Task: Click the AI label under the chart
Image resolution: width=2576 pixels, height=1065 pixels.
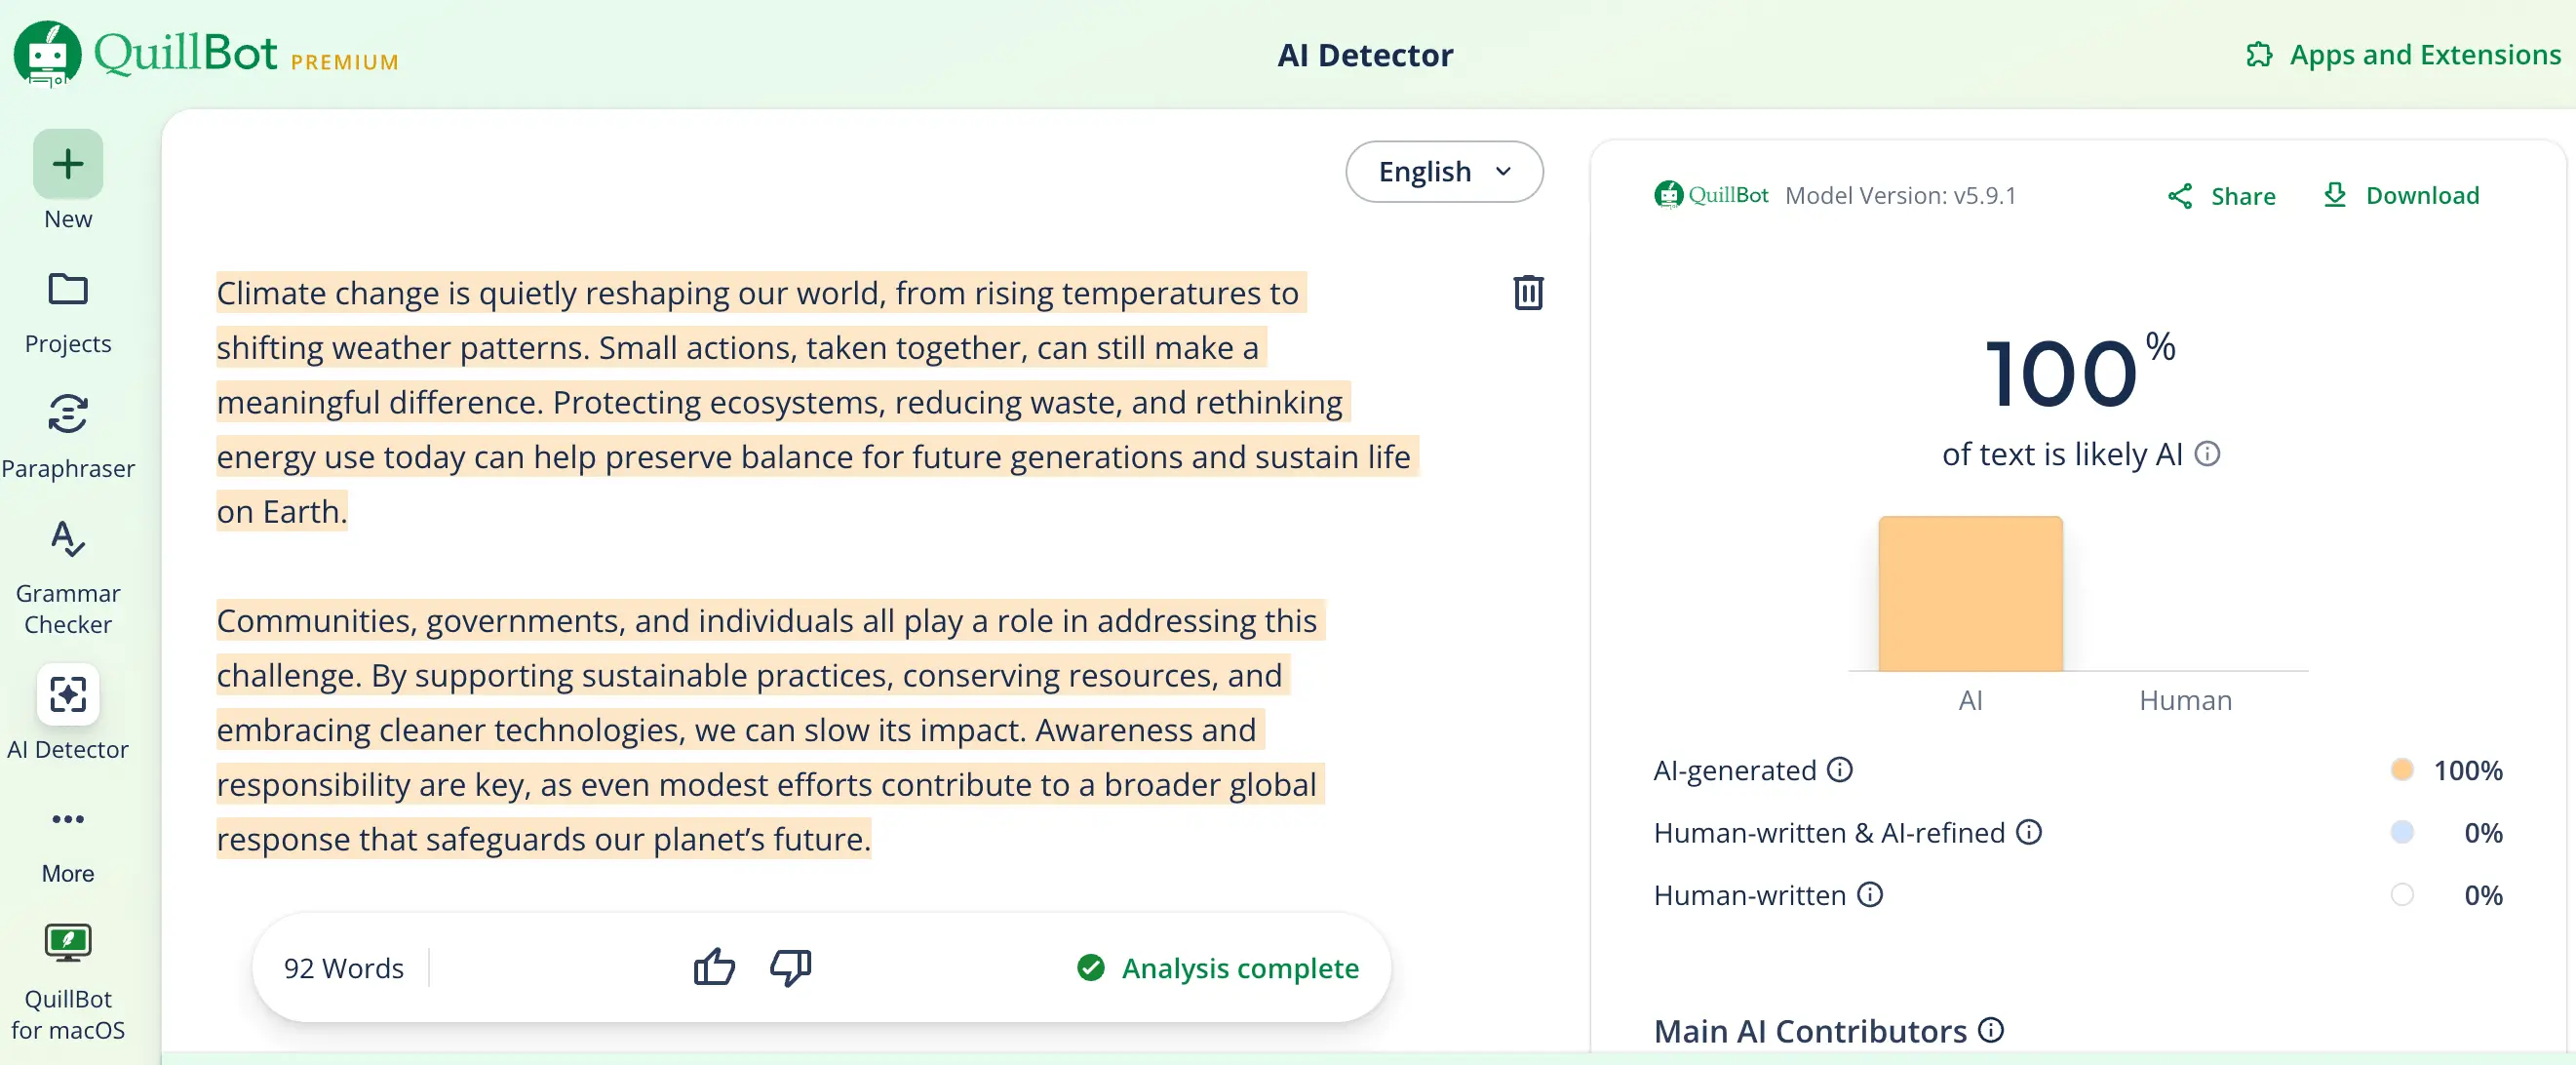Action: 1969,700
